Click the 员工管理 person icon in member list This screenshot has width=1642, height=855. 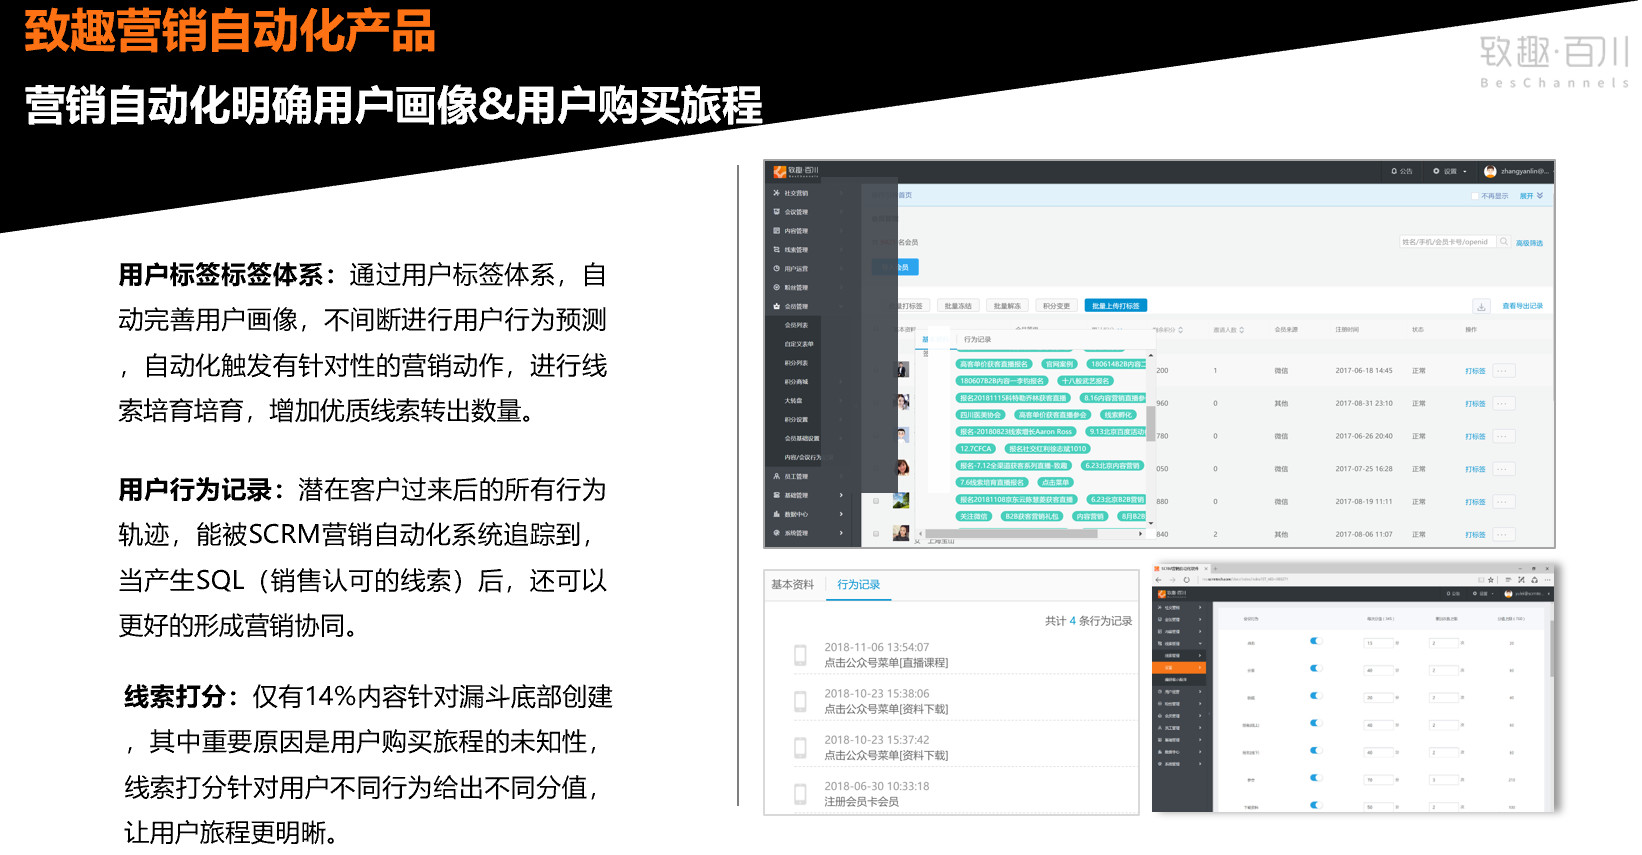coord(776,476)
